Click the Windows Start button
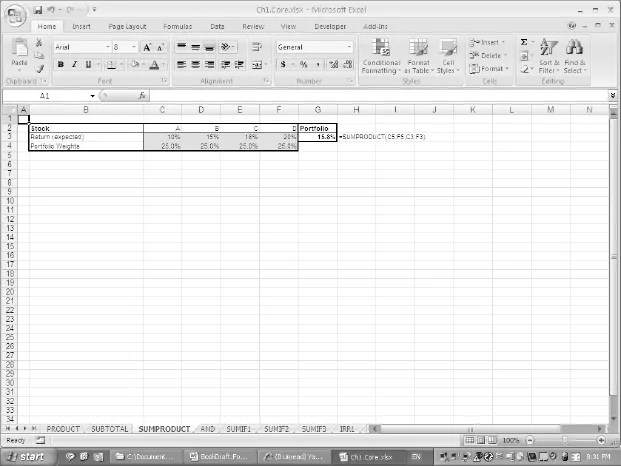This screenshot has height=466, width=621. [x=27, y=456]
